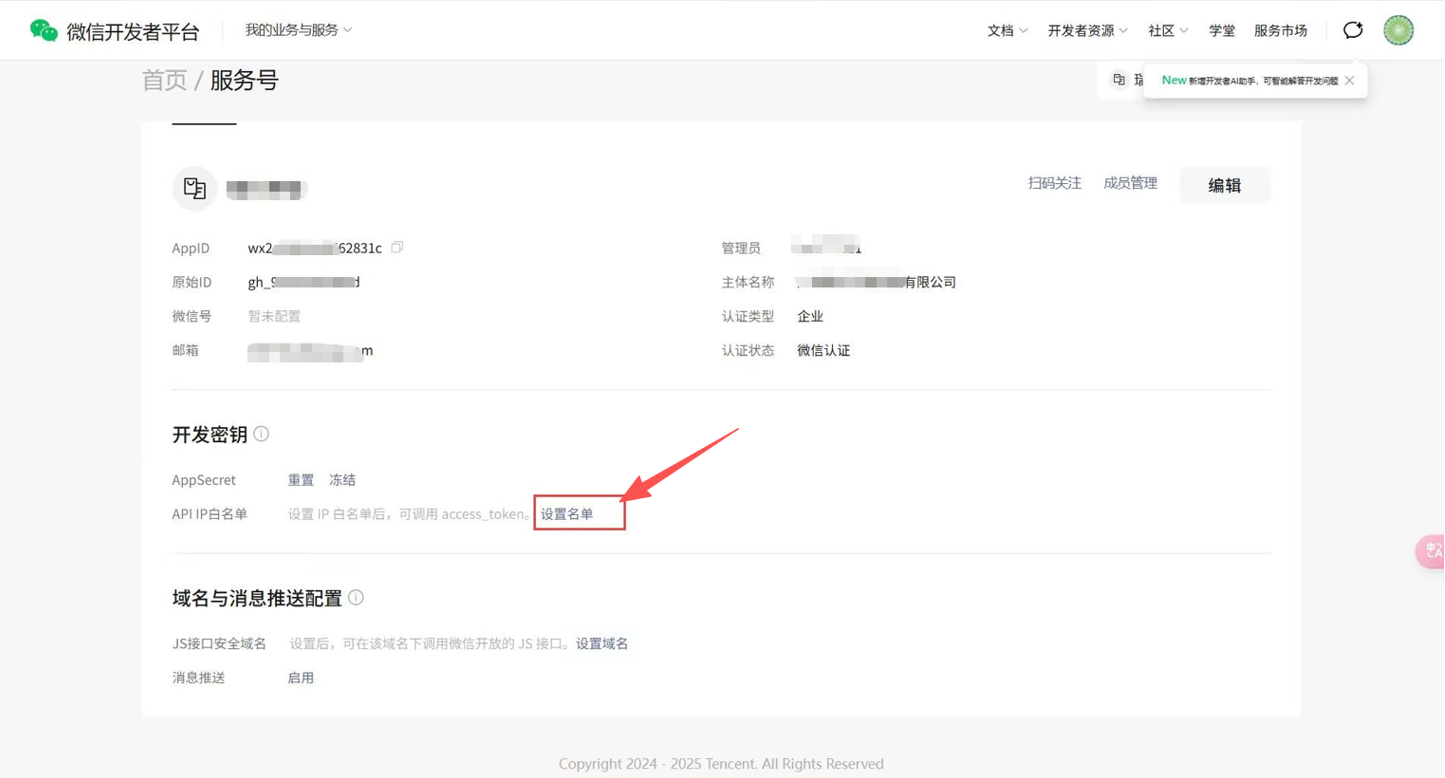The height and width of the screenshot is (778, 1445).
Task: Click the icon left of the New notification
Action: (1119, 80)
